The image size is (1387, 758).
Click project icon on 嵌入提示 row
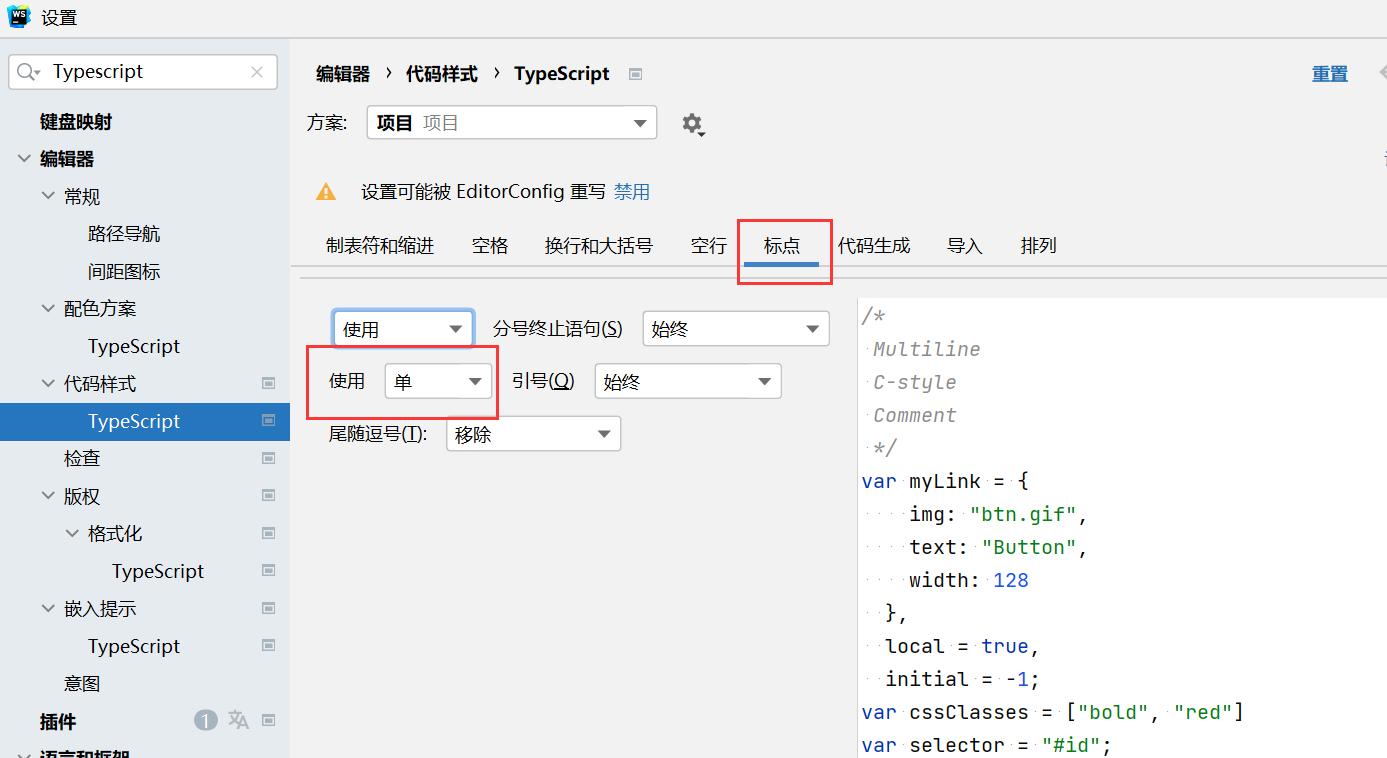[x=268, y=608]
